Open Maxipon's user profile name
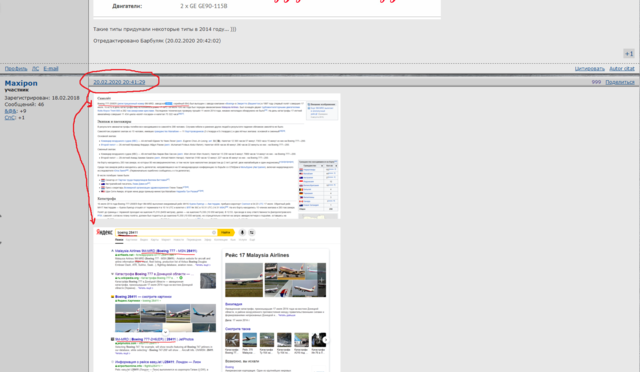The width and height of the screenshot is (640, 372). (21, 83)
